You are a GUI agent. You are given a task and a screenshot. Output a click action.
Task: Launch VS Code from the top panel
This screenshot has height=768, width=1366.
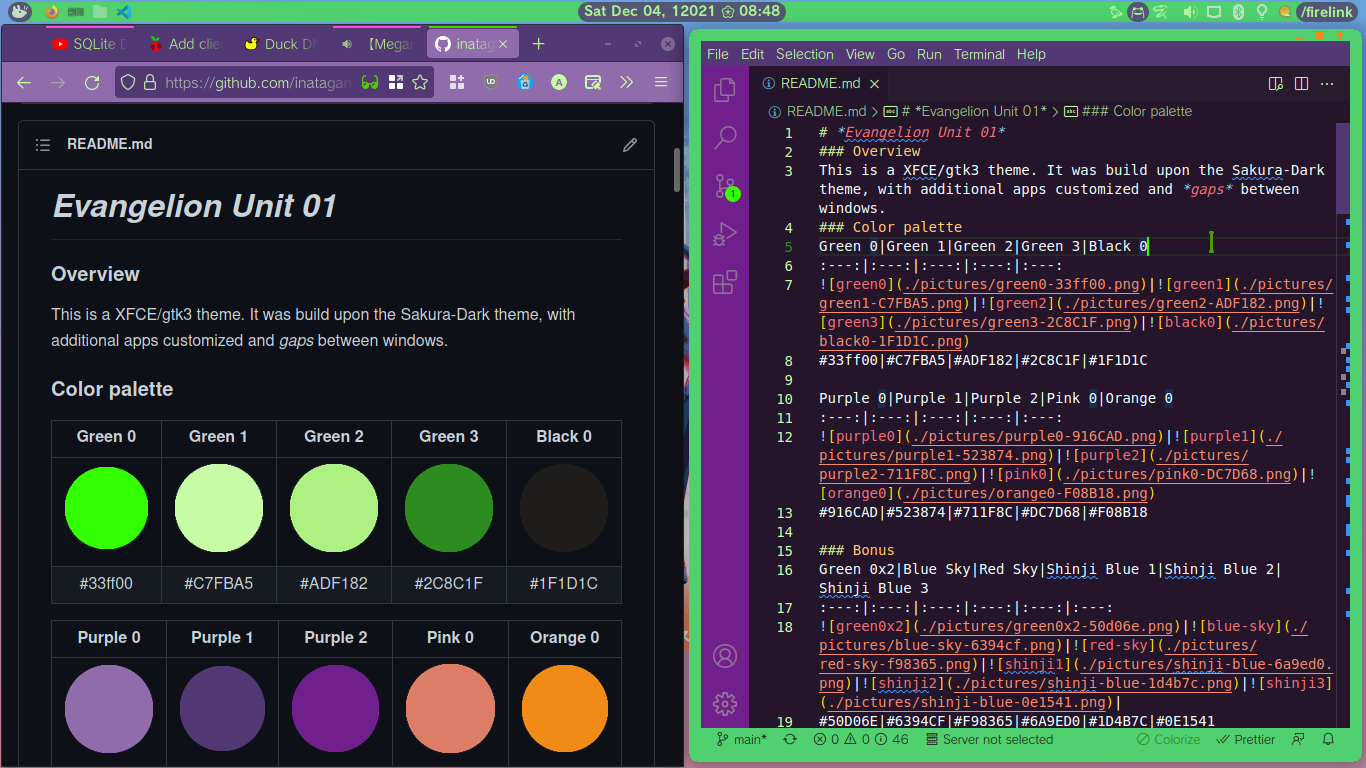[124, 12]
